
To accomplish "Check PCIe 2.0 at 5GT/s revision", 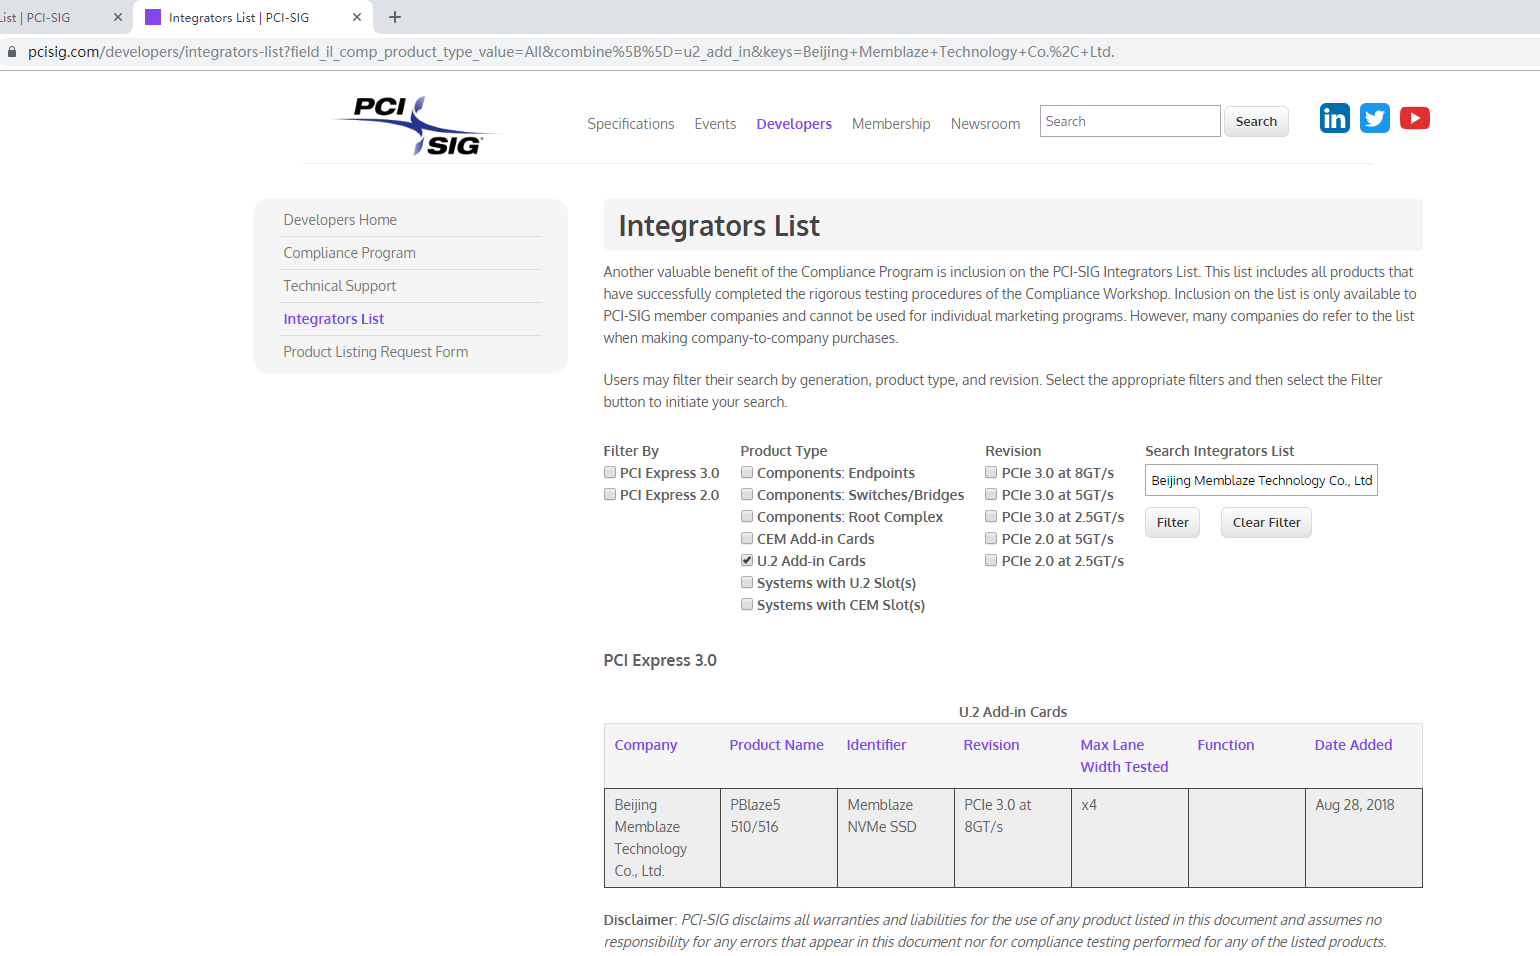I will [x=991, y=538].
